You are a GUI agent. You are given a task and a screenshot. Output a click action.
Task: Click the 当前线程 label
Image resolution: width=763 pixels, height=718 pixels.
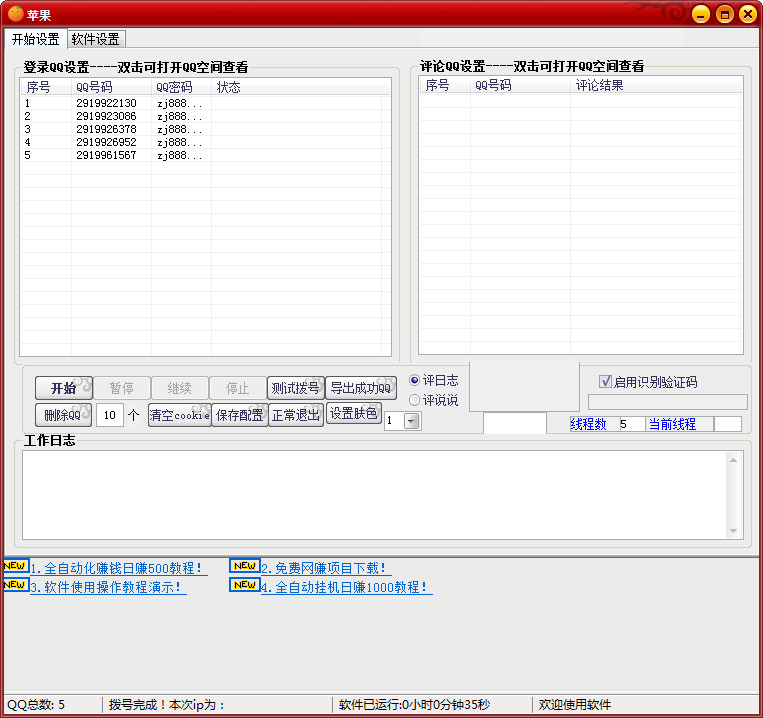672,424
